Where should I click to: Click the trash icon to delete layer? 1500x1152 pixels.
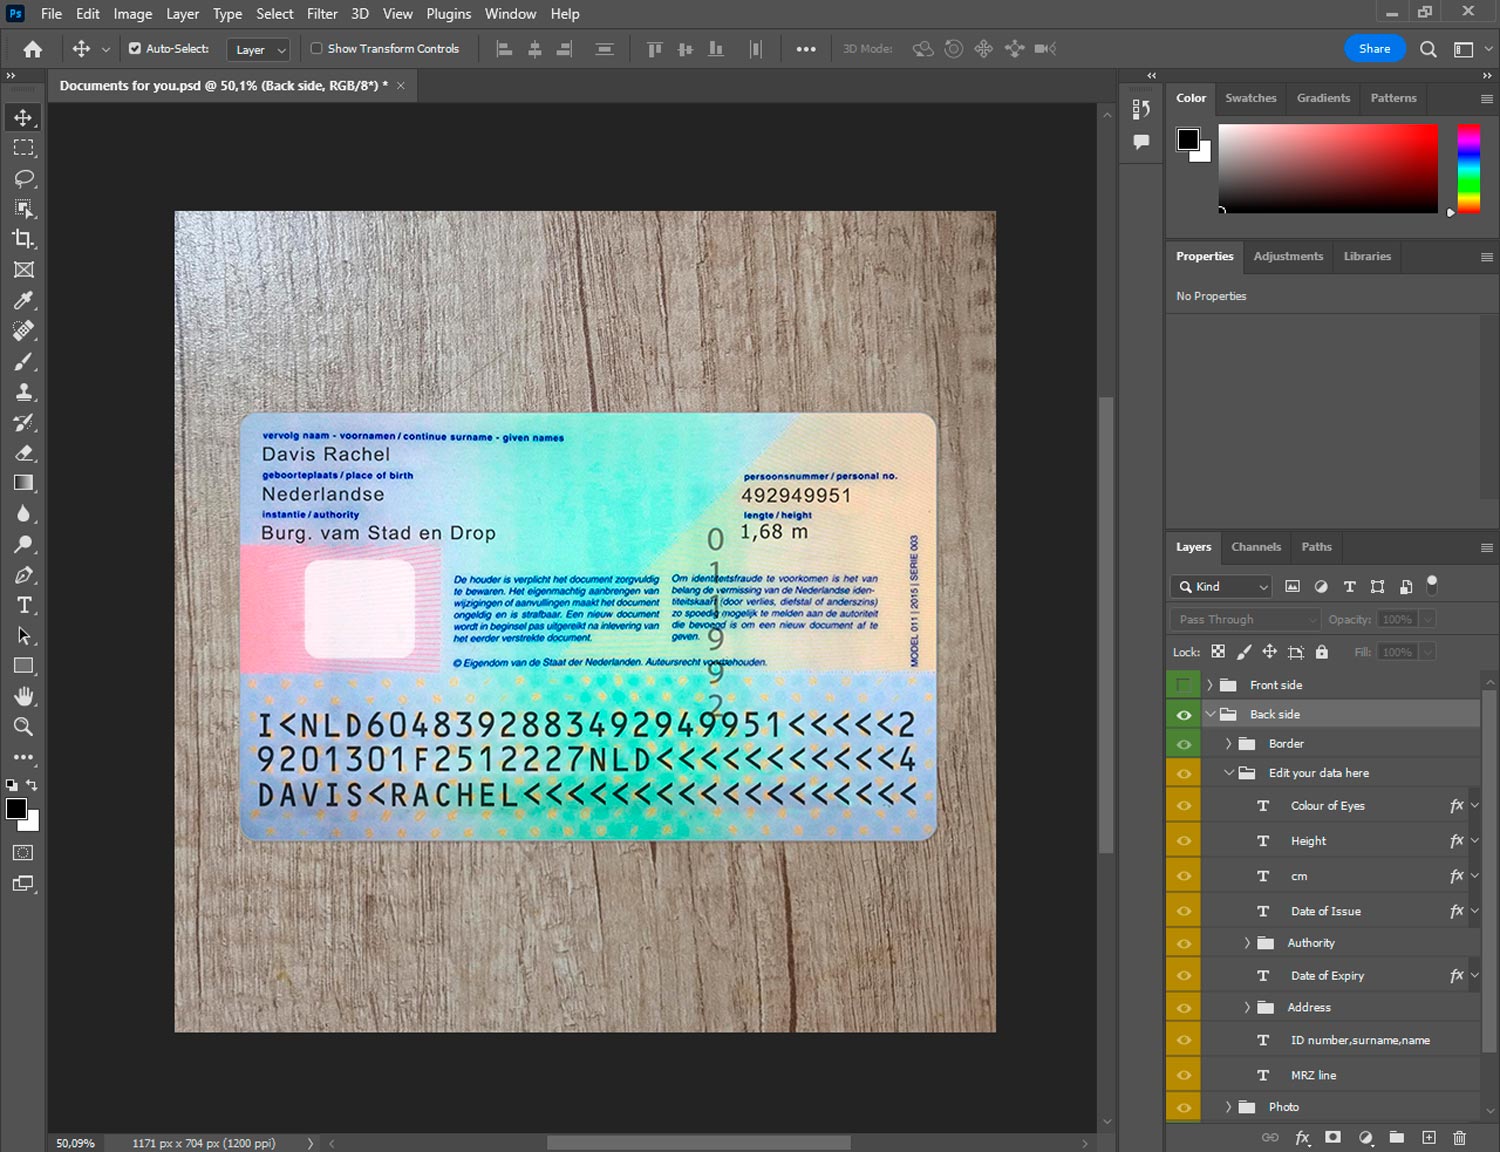point(1459,1137)
